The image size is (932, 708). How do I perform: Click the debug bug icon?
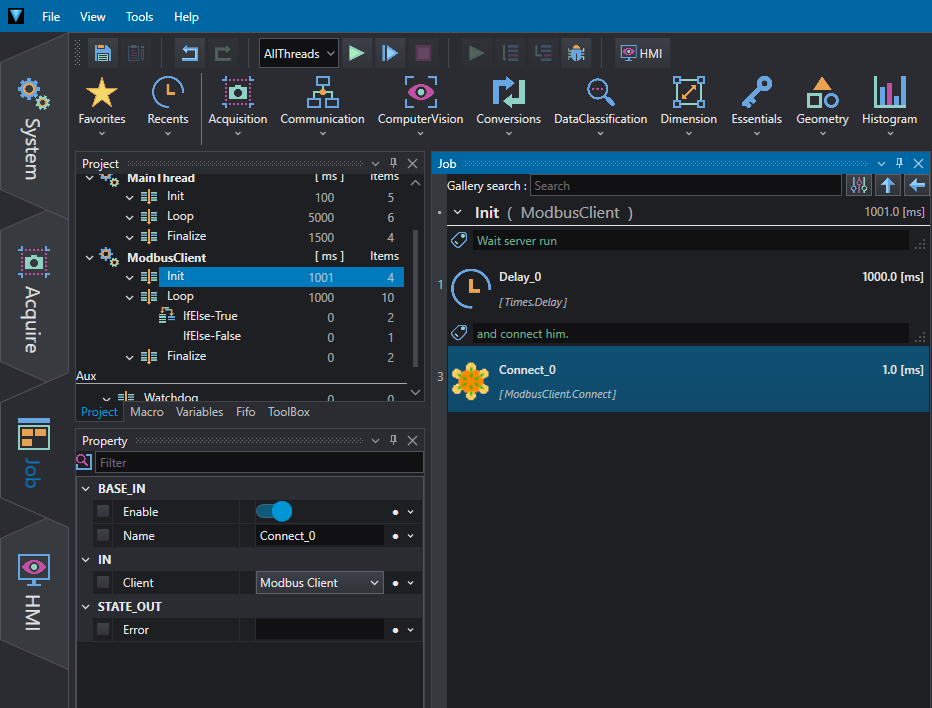(575, 54)
